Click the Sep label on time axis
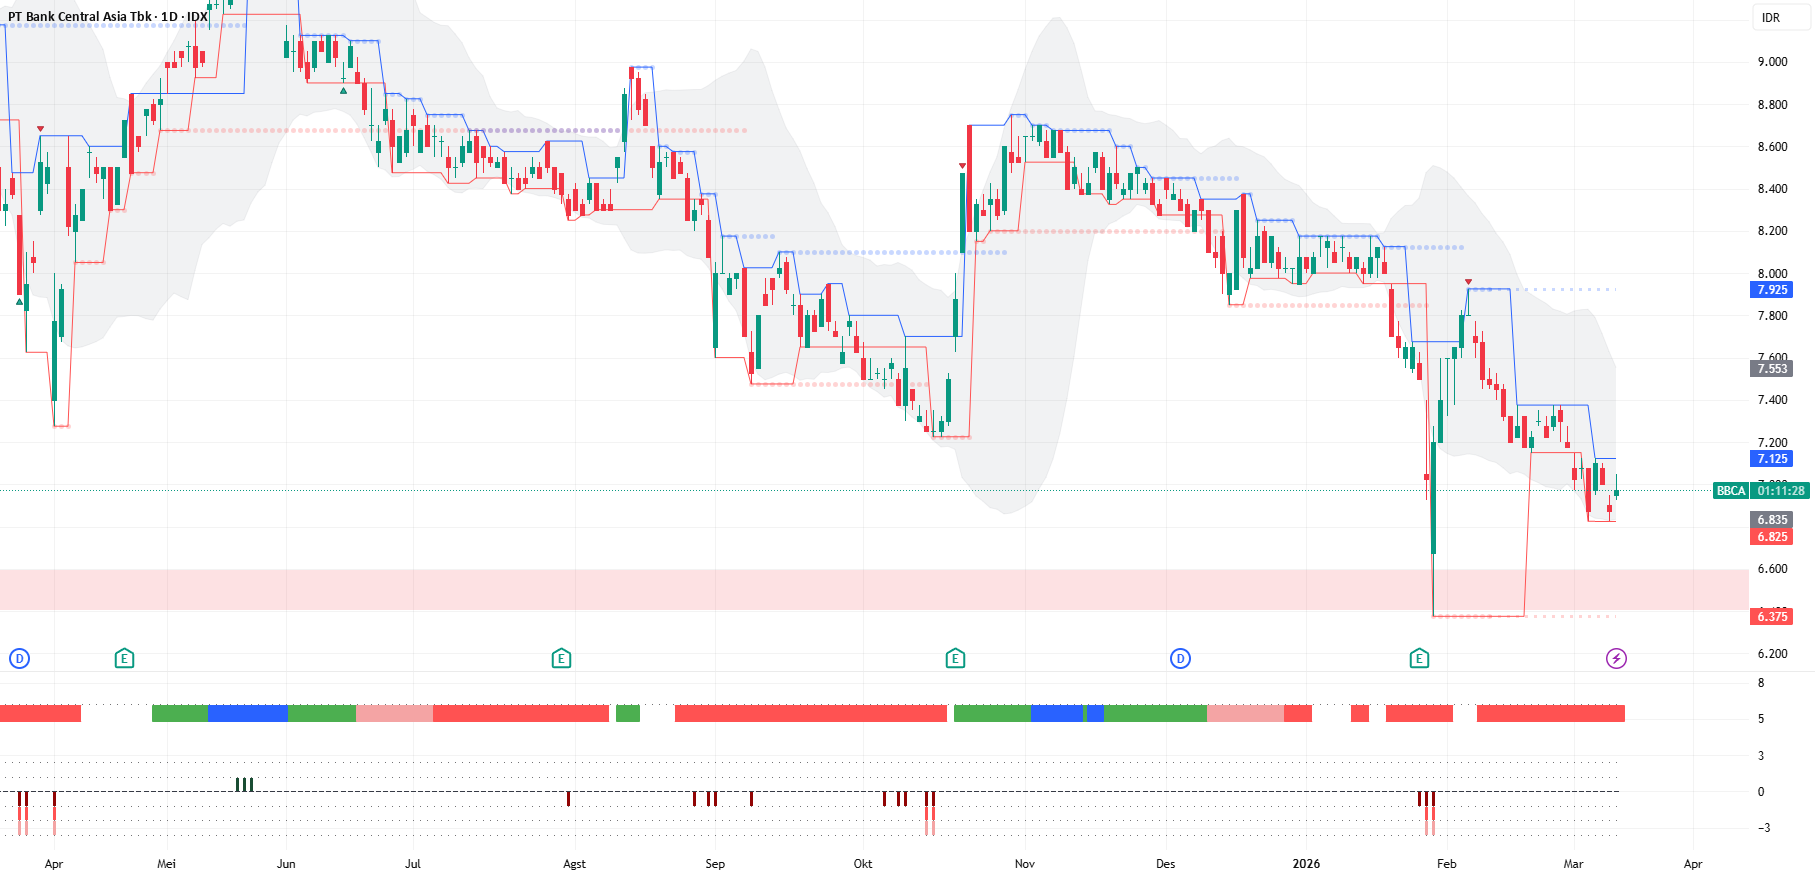The image size is (1815, 878). [715, 864]
